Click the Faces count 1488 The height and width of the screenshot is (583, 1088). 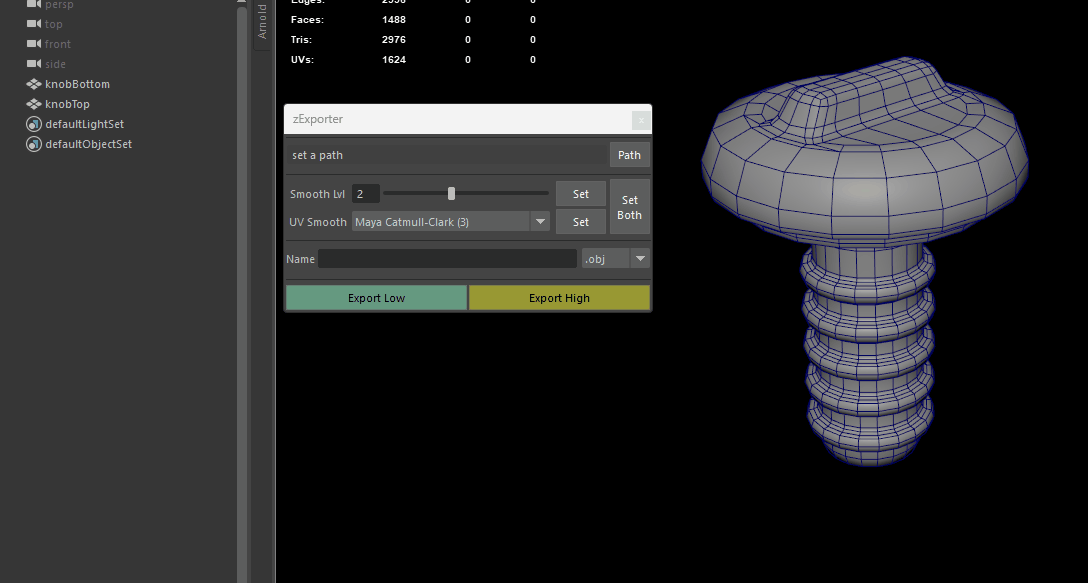pyautogui.click(x=393, y=19)
